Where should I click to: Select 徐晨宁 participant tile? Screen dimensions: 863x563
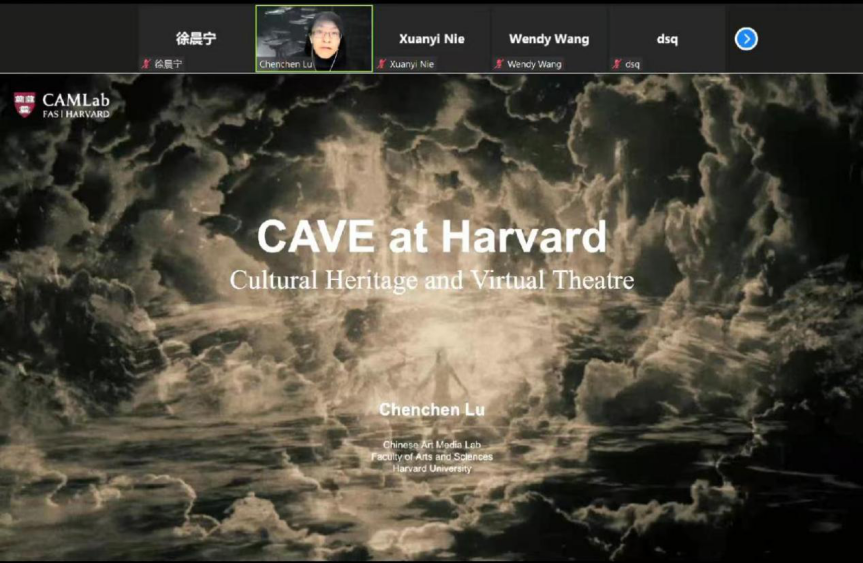[196, 39]
